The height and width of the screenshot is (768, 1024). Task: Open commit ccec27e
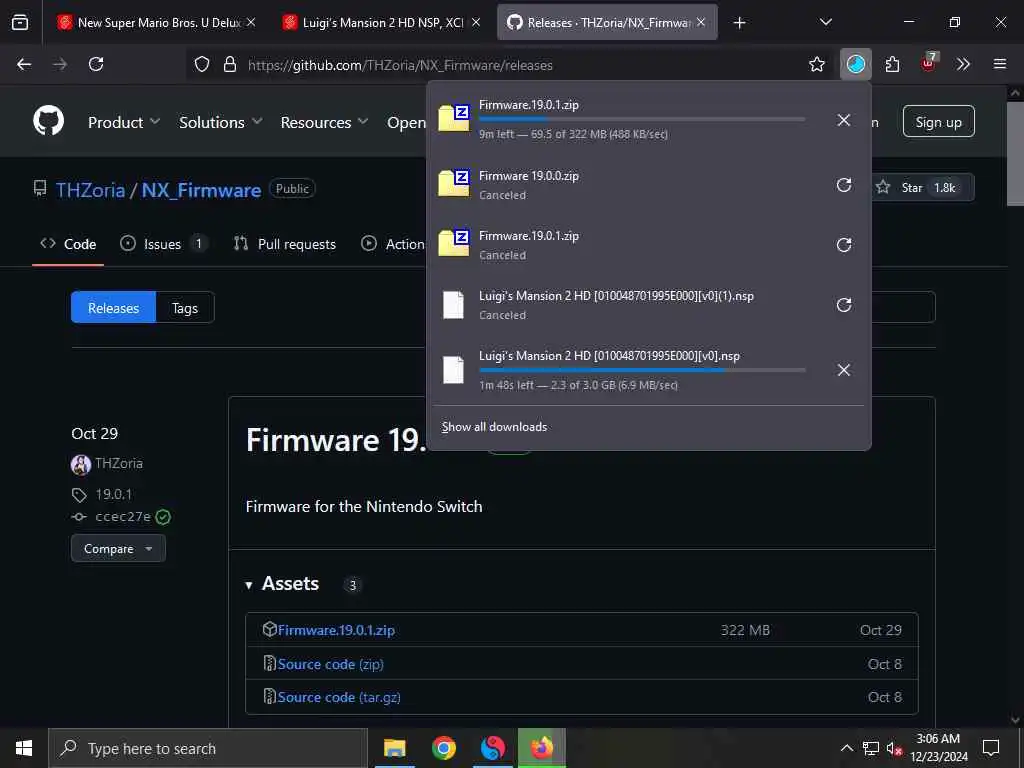(123, 517)
